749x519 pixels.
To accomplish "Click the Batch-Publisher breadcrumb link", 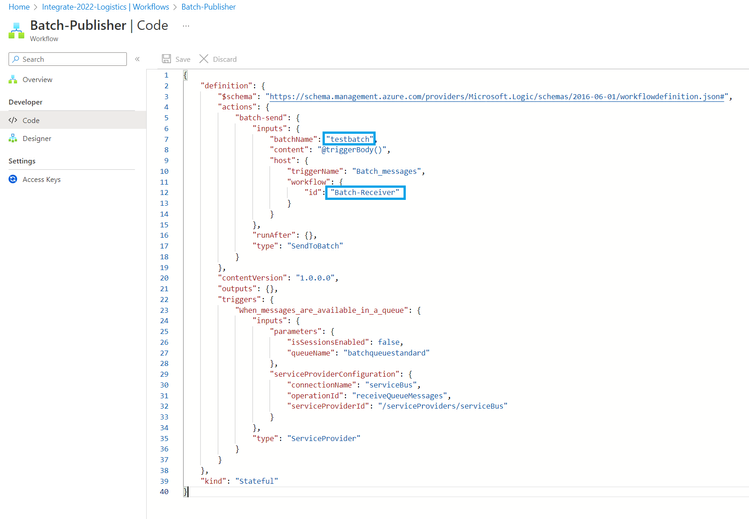I will [208, 7].
